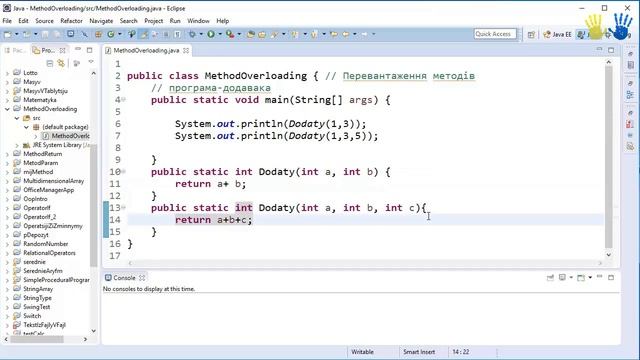This screenshot has height=360, width=640.
Task: Maximize the Project Explorer panel
Action: click(89, 50)
